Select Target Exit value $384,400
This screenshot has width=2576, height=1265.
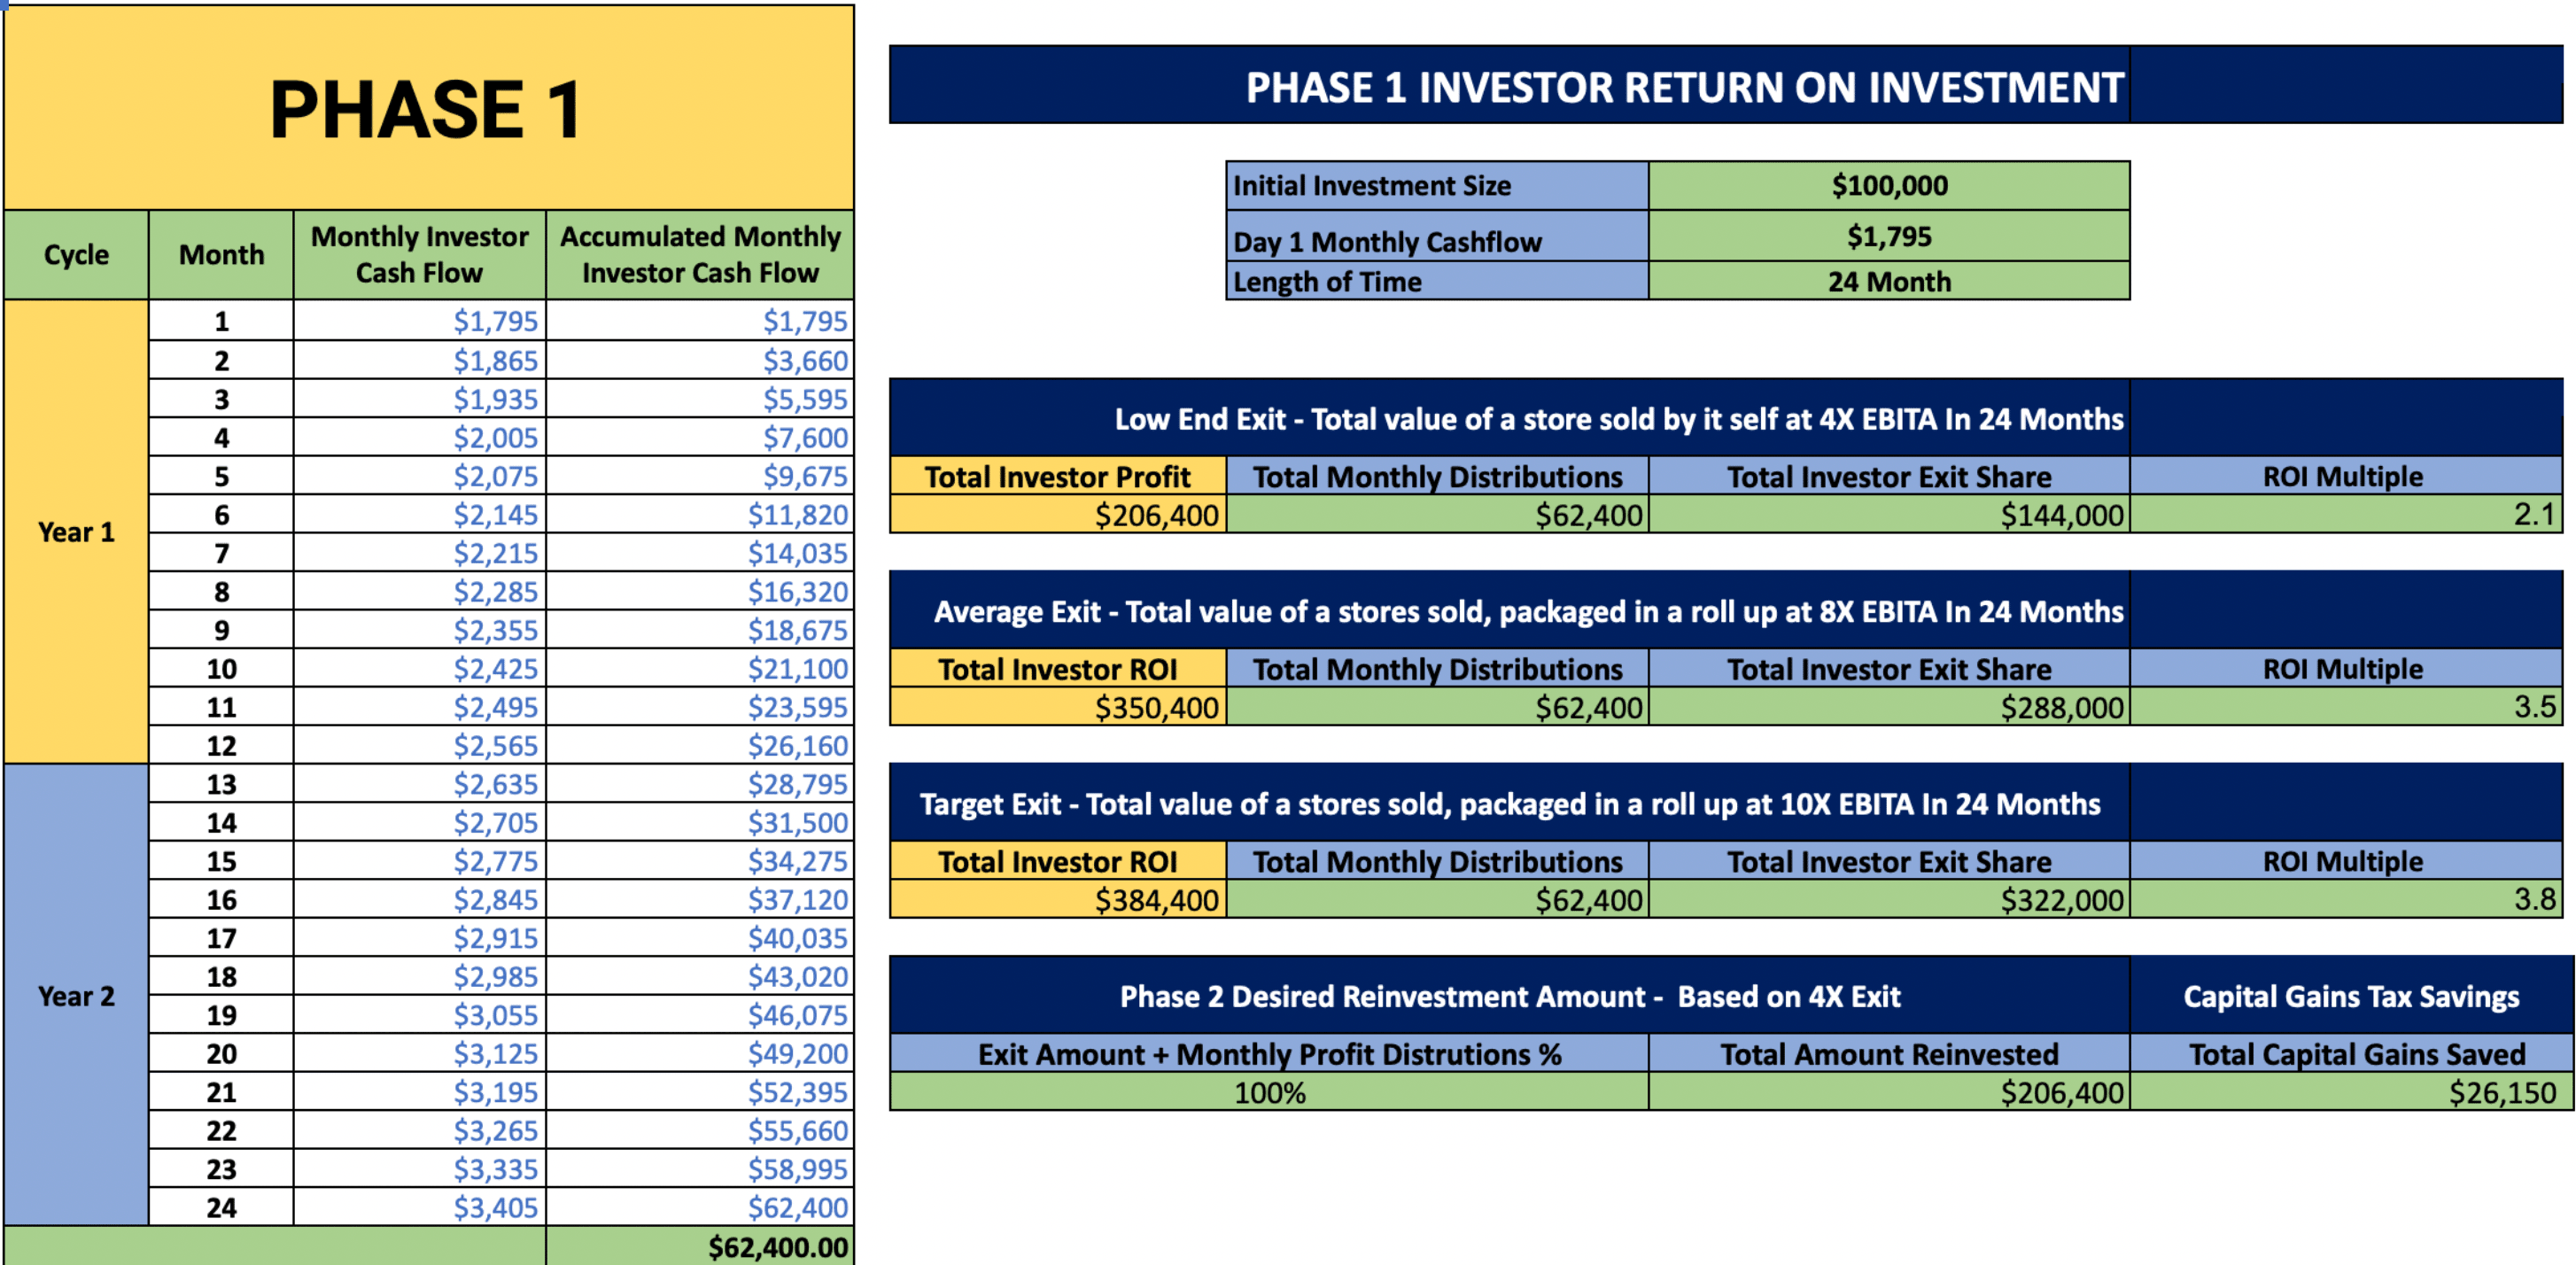click(x=1058, y=900)
